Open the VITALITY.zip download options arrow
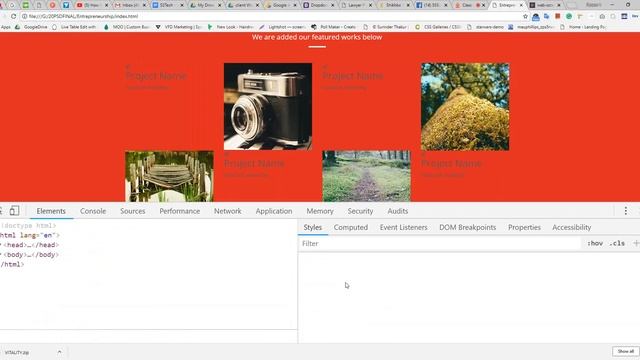640x360 pixels. point(59,352)
